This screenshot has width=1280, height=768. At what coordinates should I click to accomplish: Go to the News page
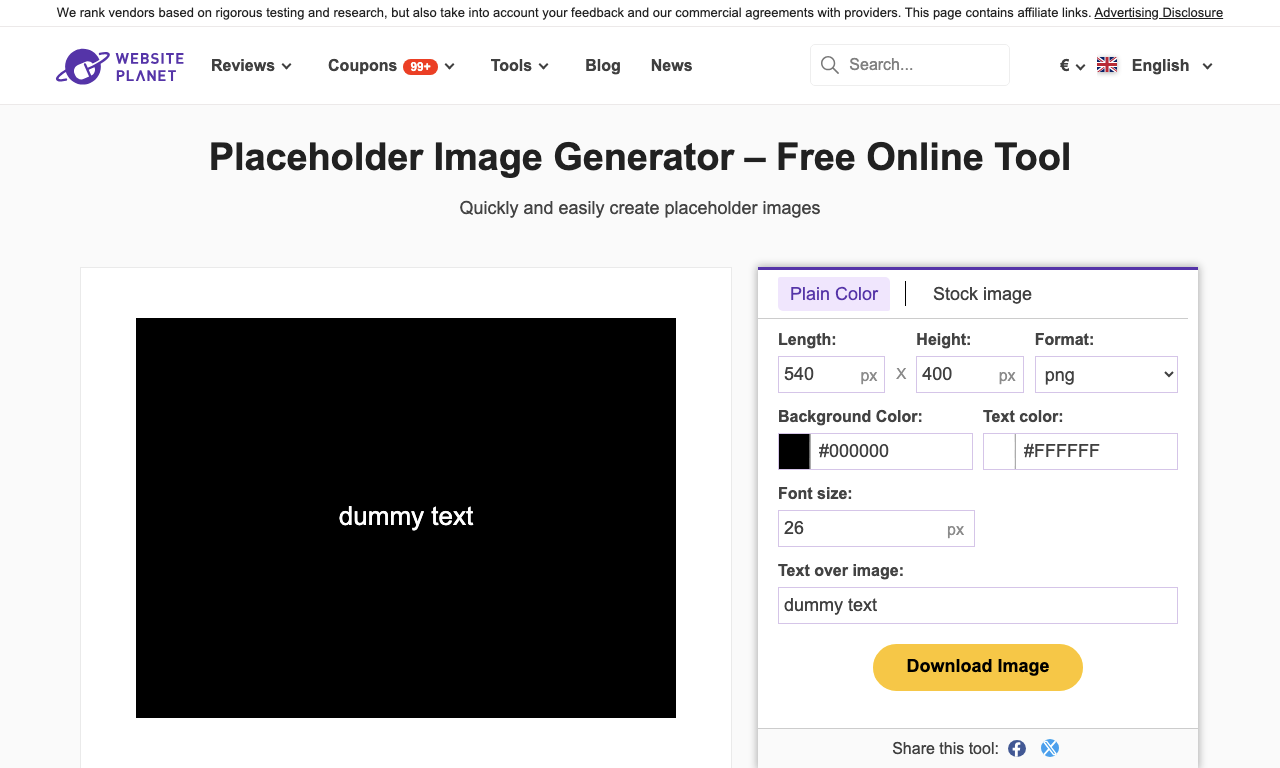[x=671, y=66]
